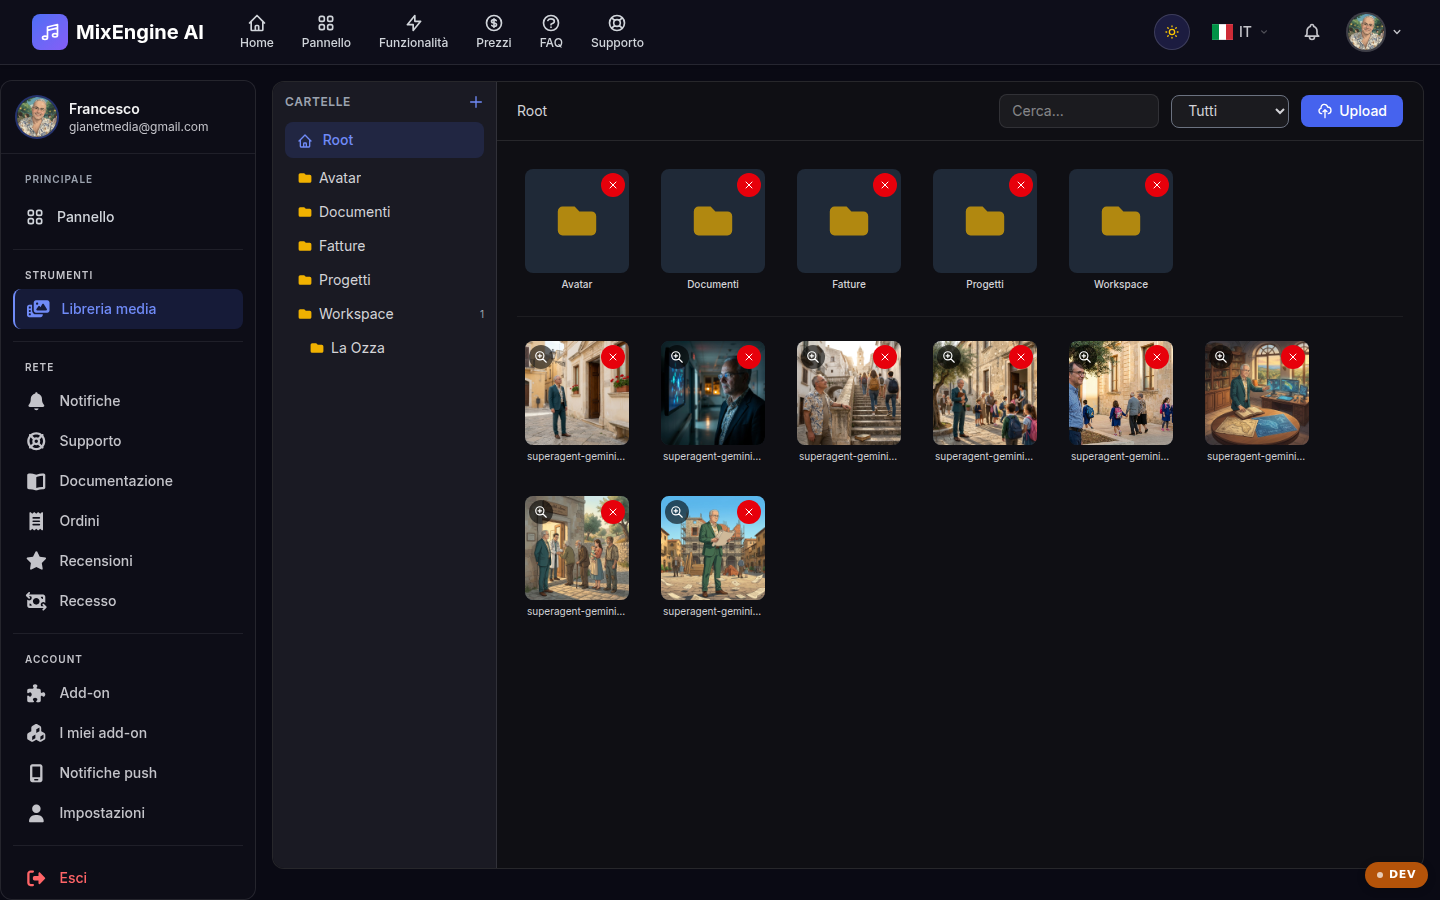Viewport: 1440px width, 900px height.
Task: Open Recesso in the sidebar
Action: 128,601
